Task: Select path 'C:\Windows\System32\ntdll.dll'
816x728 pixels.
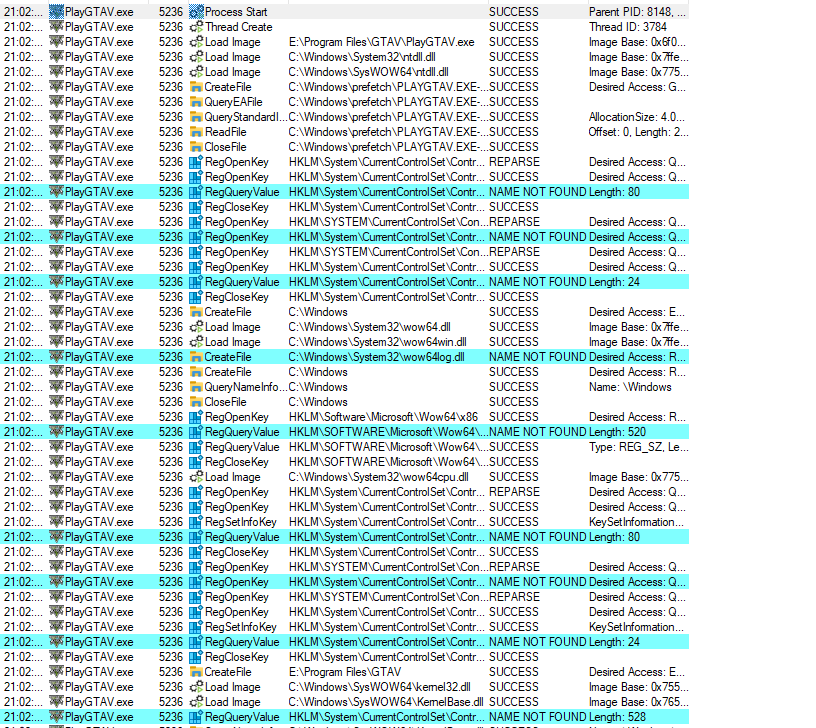Action: (x=362, y=57)
